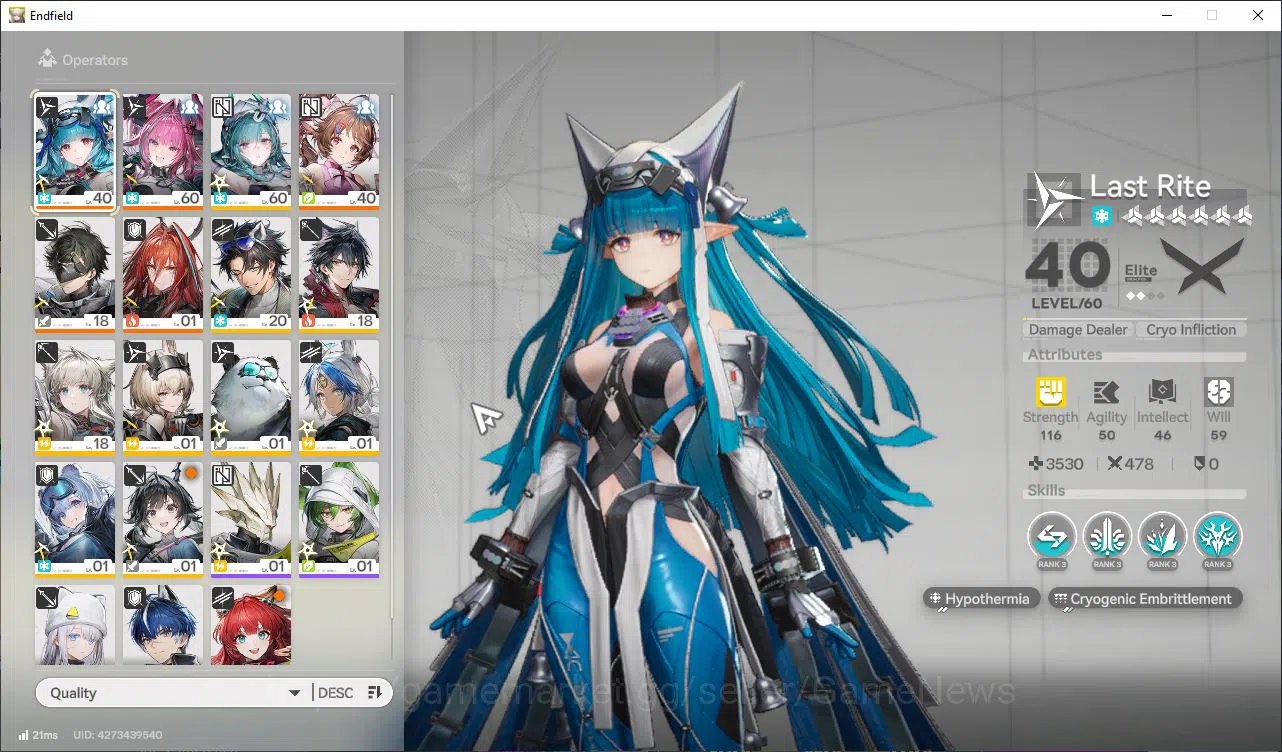Select the black-haired girl with orange dot
The width and height of the screenshot is (1282, 752).
click(163, 520)
